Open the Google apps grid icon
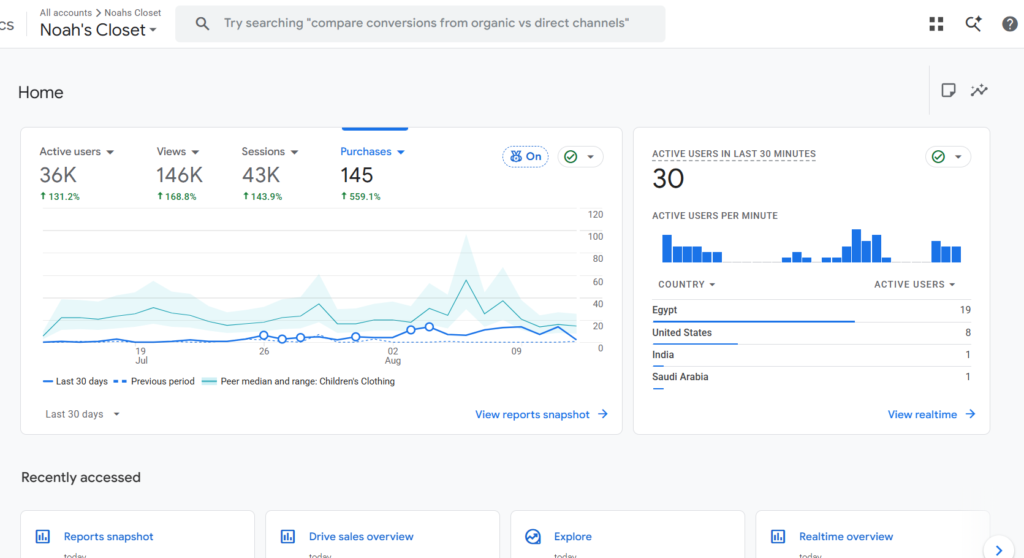This screenshot has height=558, width=1024. pyautogui.click(x=936, y=24)
